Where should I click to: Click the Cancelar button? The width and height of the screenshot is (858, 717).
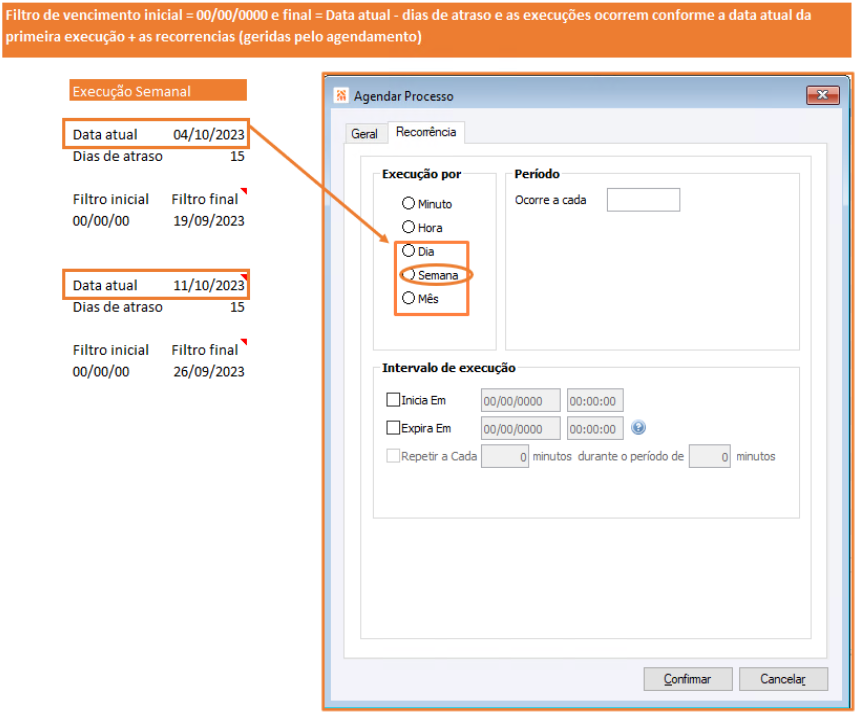point(785,680)
